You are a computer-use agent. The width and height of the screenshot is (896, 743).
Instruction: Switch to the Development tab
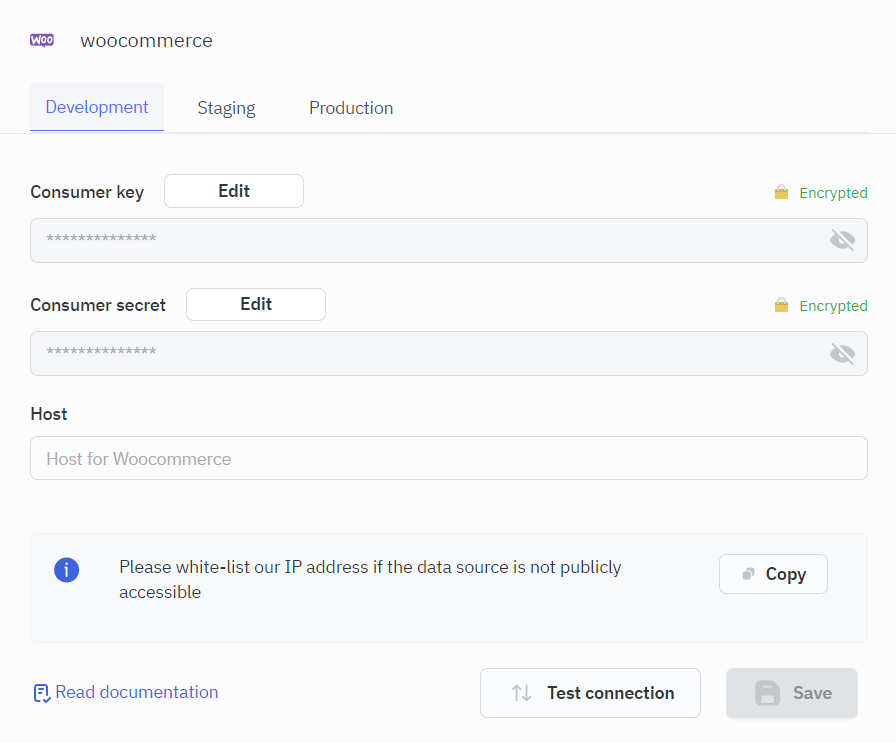[97, 108]
